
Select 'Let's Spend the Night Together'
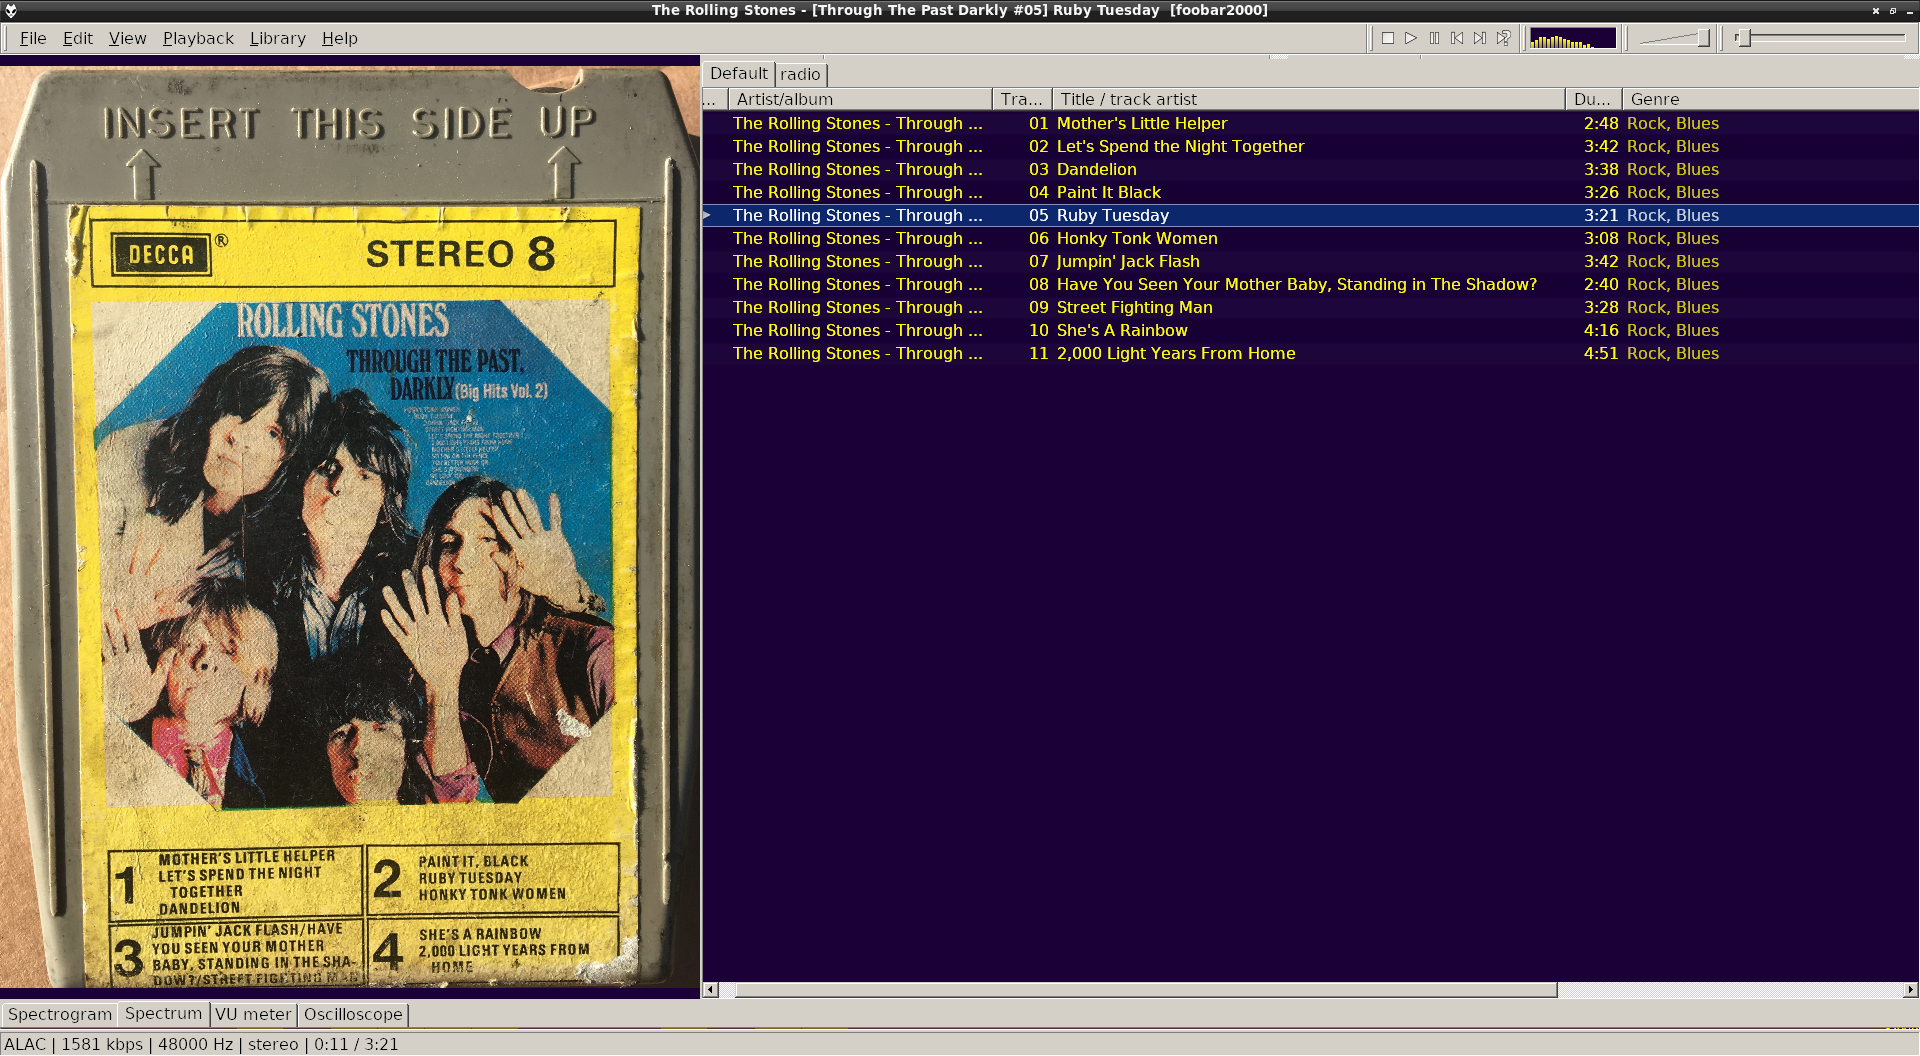(1310, 146)
